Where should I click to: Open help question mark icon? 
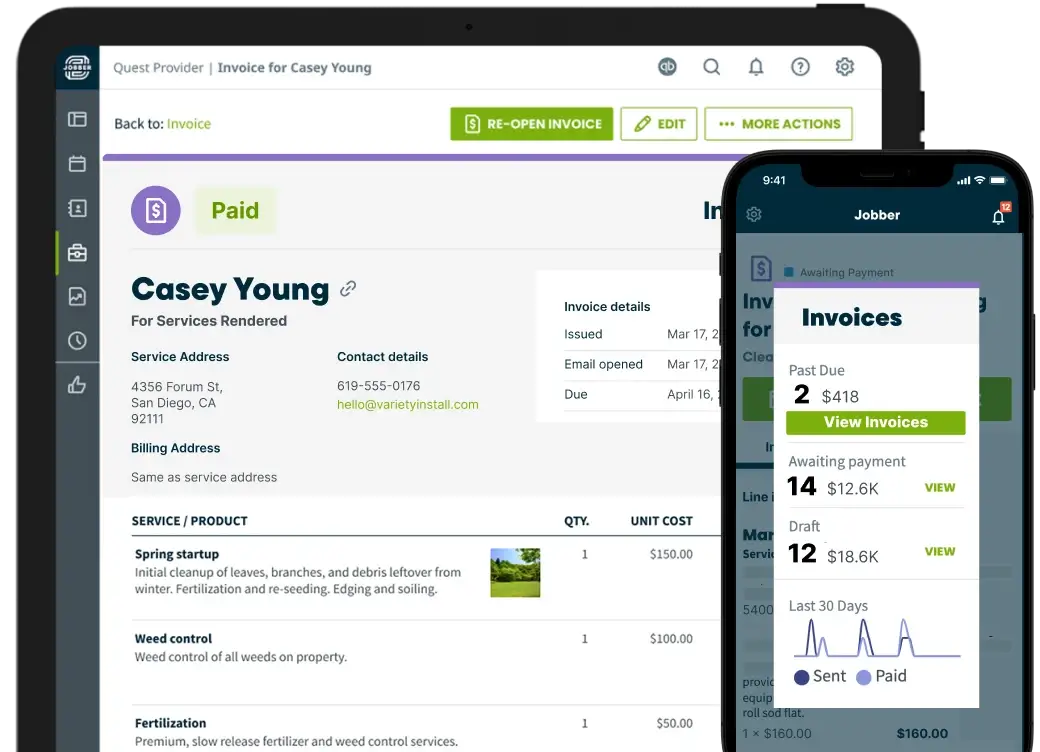coord(801,67)
